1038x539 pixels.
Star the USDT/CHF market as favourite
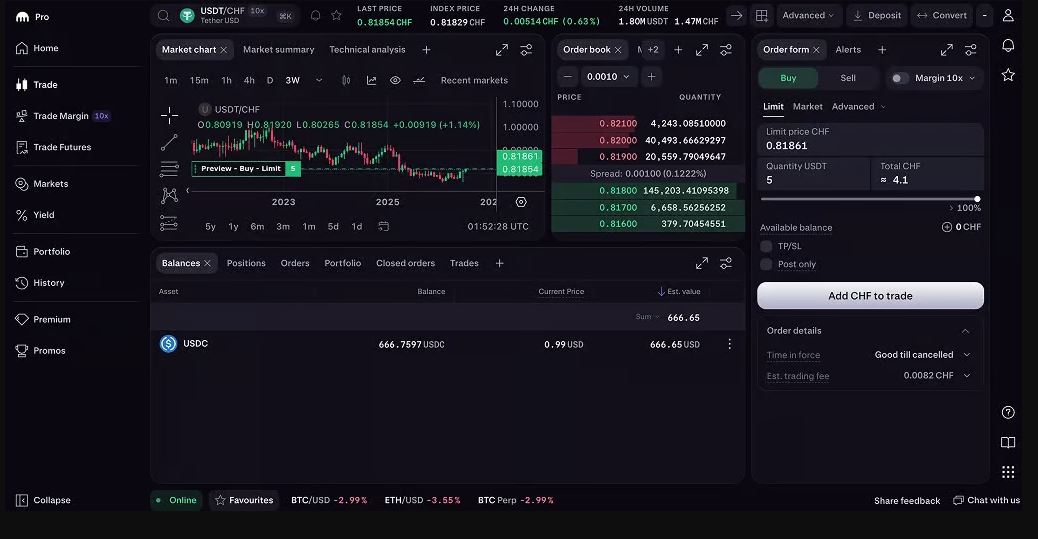(336, 15)
